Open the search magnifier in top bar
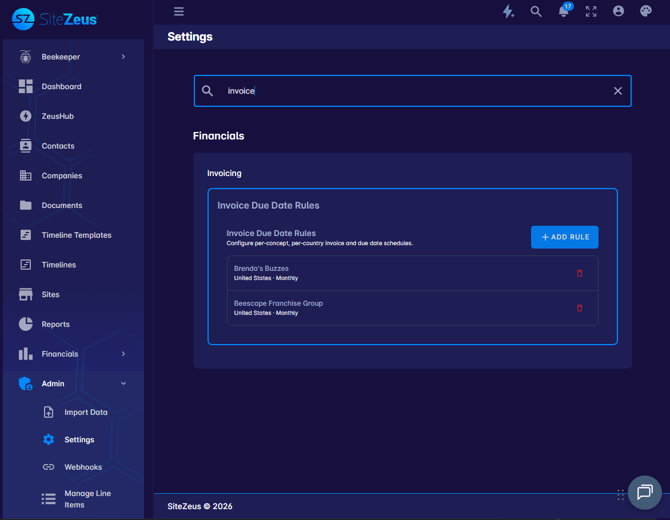This screenshot has width=670, height=520. [536, 12]
